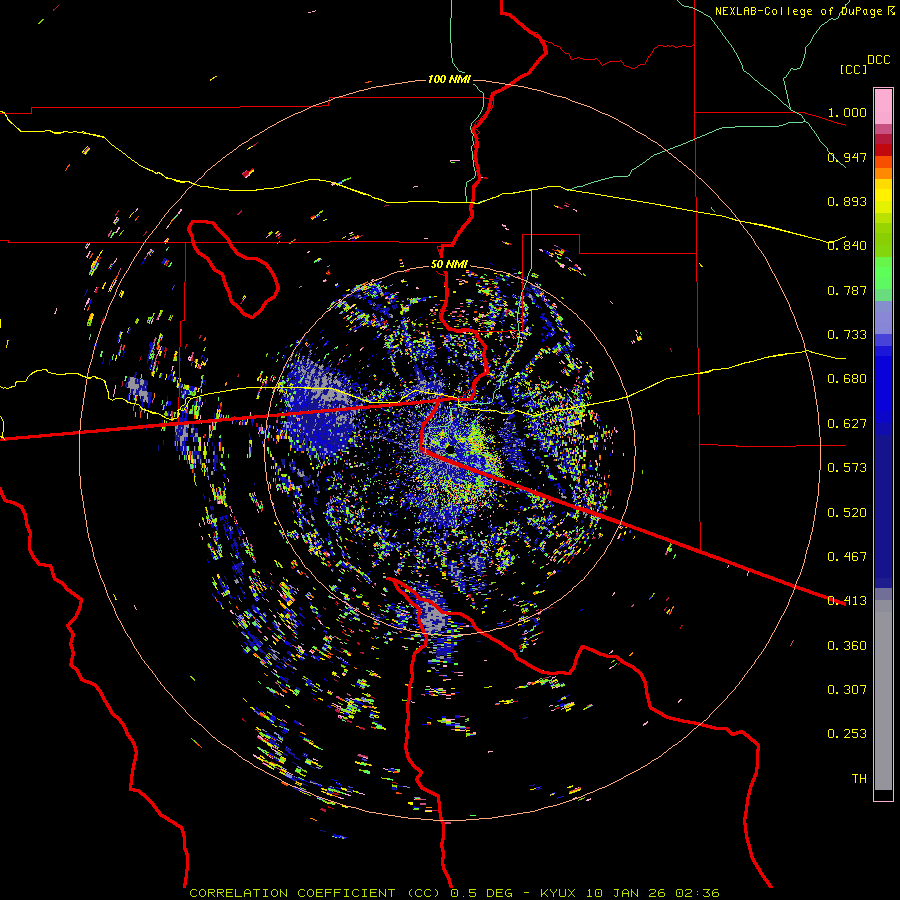Click the 0.413 legend value

847,601
